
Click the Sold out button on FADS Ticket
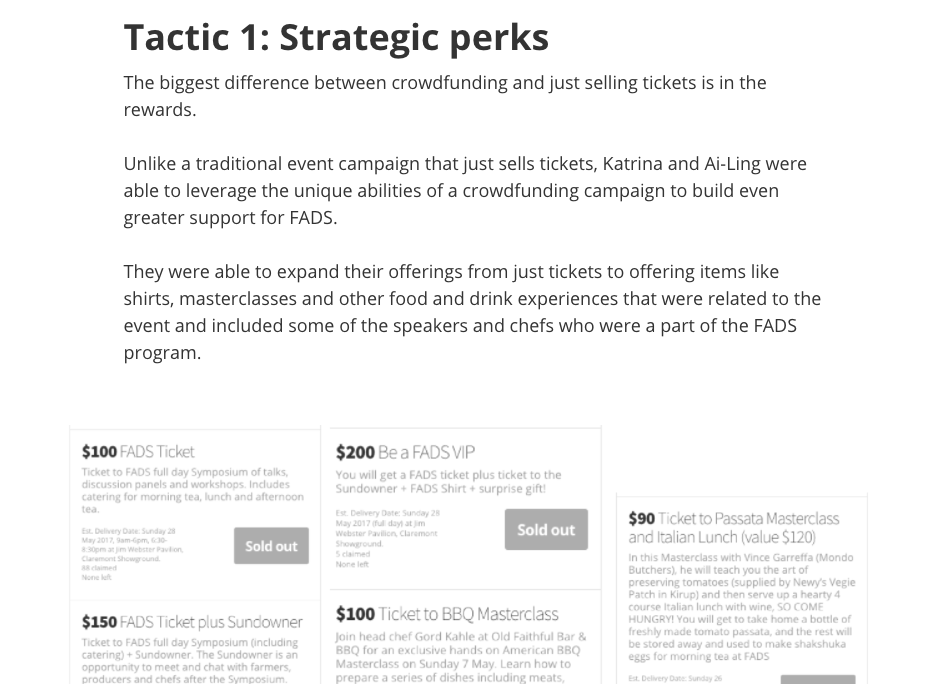point(271,546)
